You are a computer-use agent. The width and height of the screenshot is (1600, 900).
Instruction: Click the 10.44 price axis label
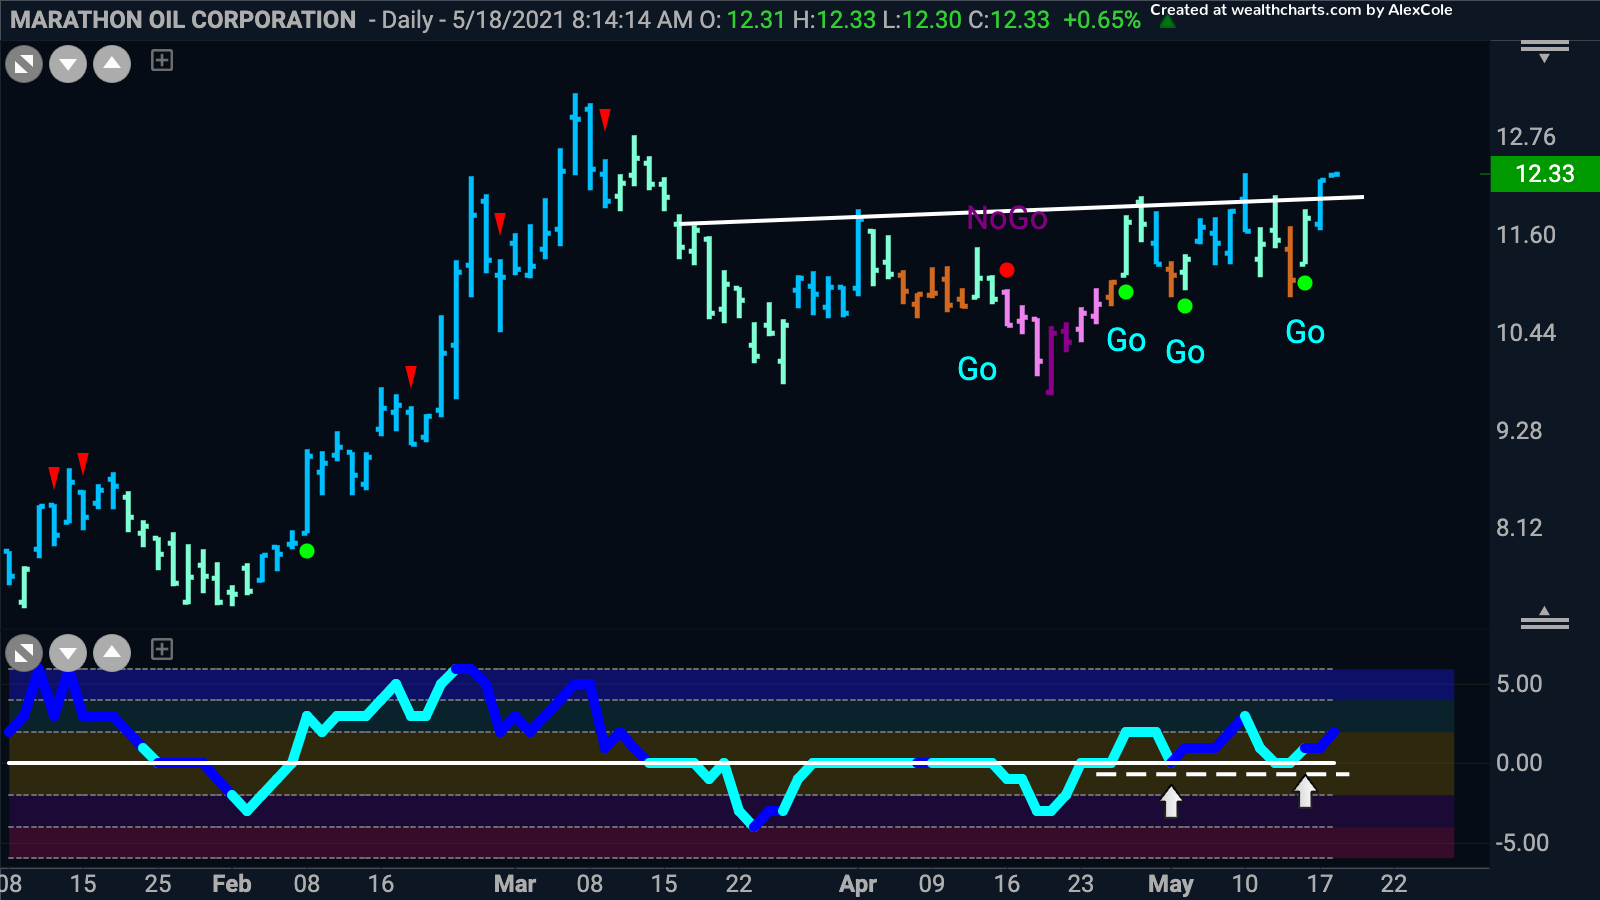click(1526, 333)
